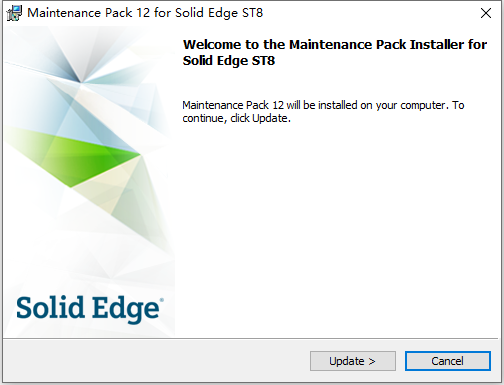Image resolution: width=504 pixels, height=385 pixels.
Task: Click the horizontal separator line above the buttons
Action: 252,339
